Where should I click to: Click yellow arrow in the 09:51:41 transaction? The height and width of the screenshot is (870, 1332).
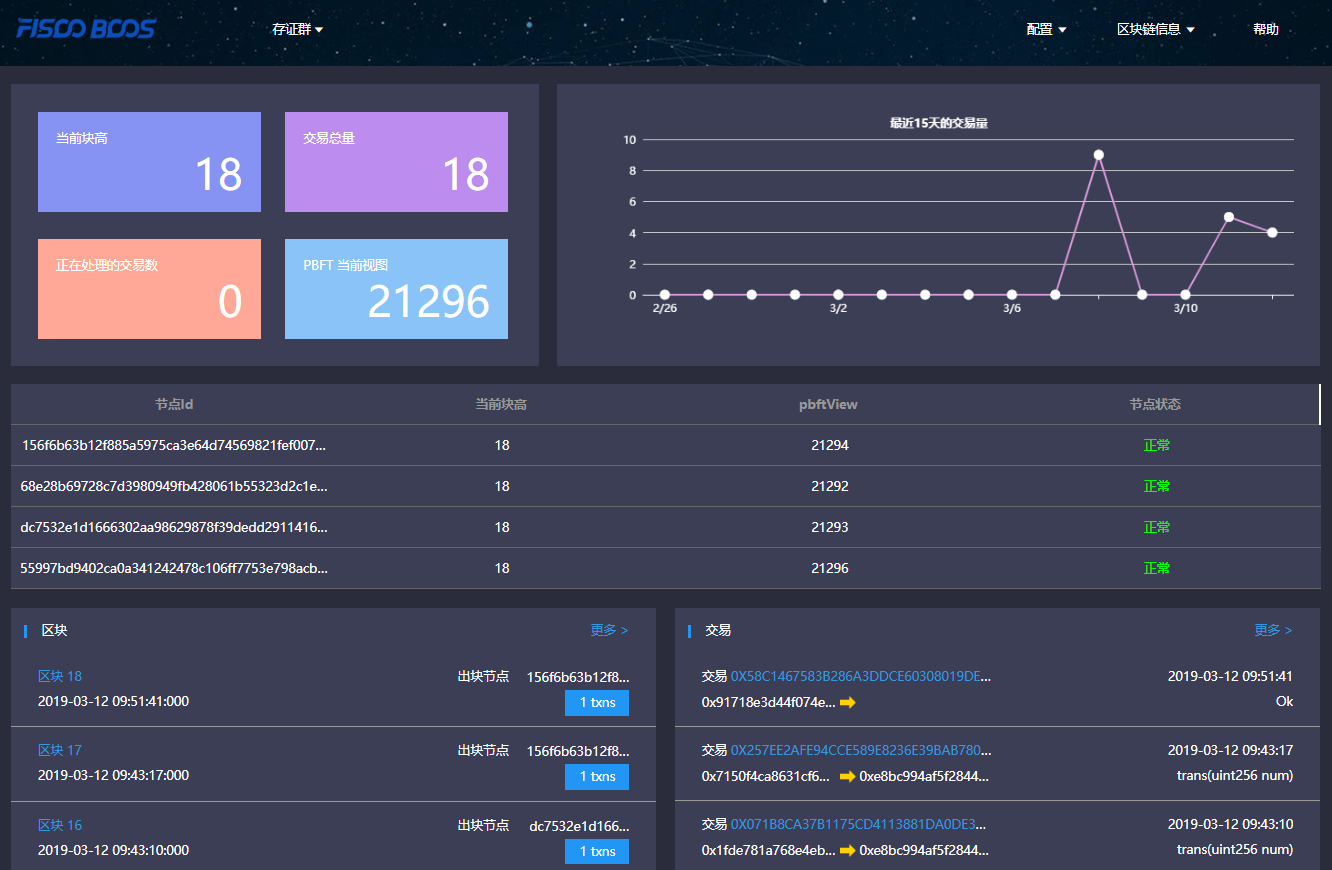847,702
